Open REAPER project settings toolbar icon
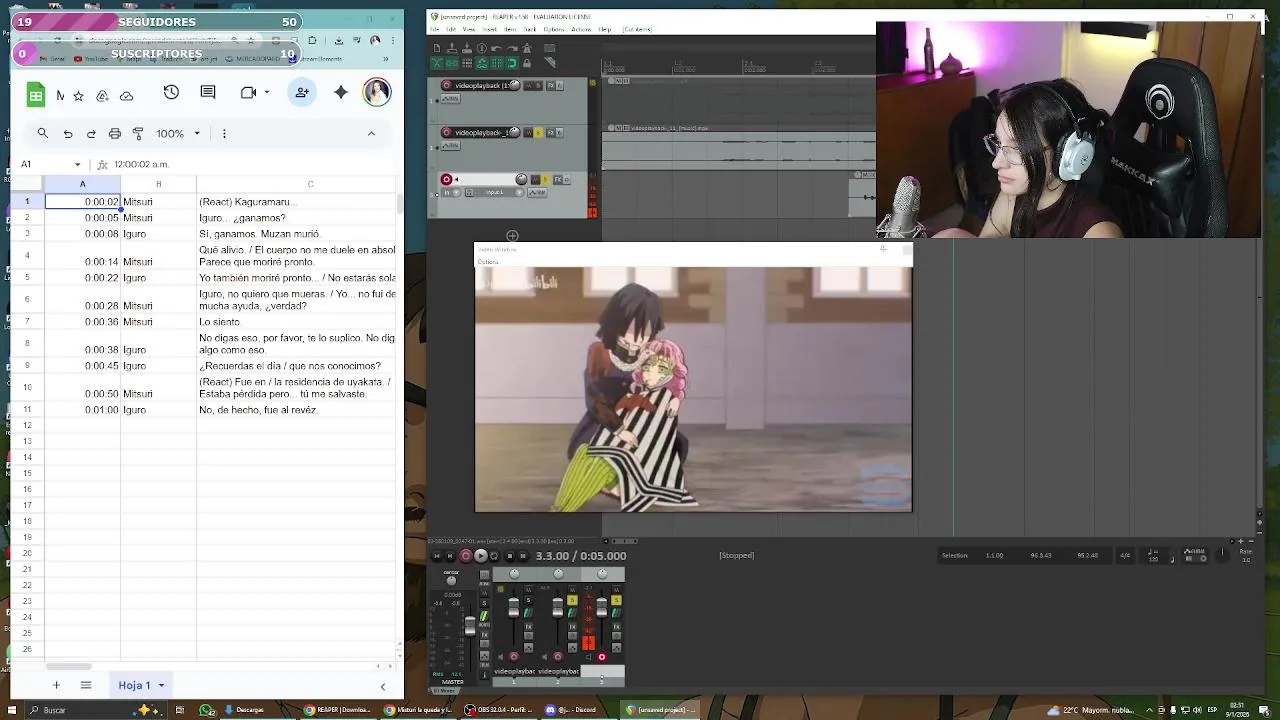This screenshot has width=1280, height=720. [x=482, y=48]
